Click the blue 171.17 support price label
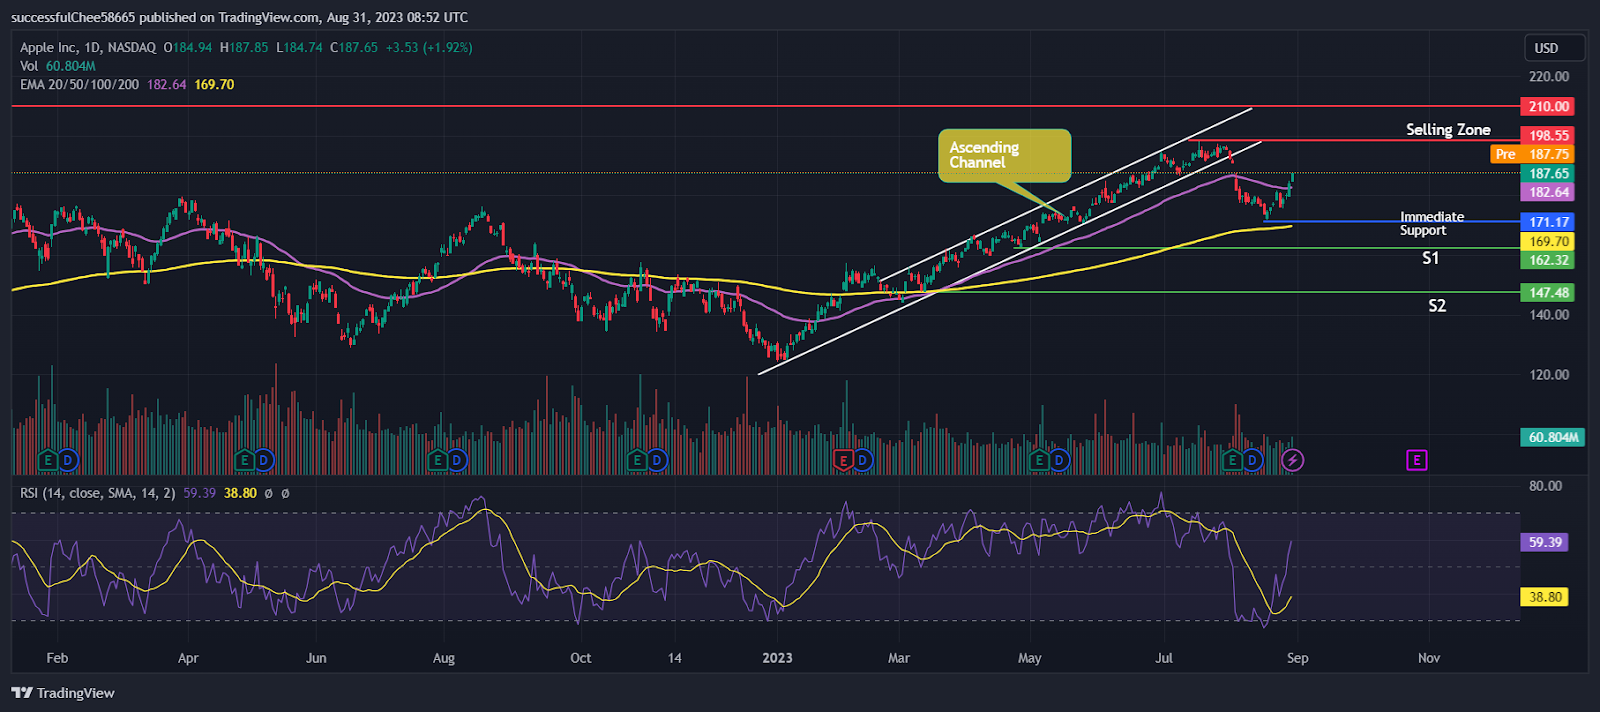 1548,222
